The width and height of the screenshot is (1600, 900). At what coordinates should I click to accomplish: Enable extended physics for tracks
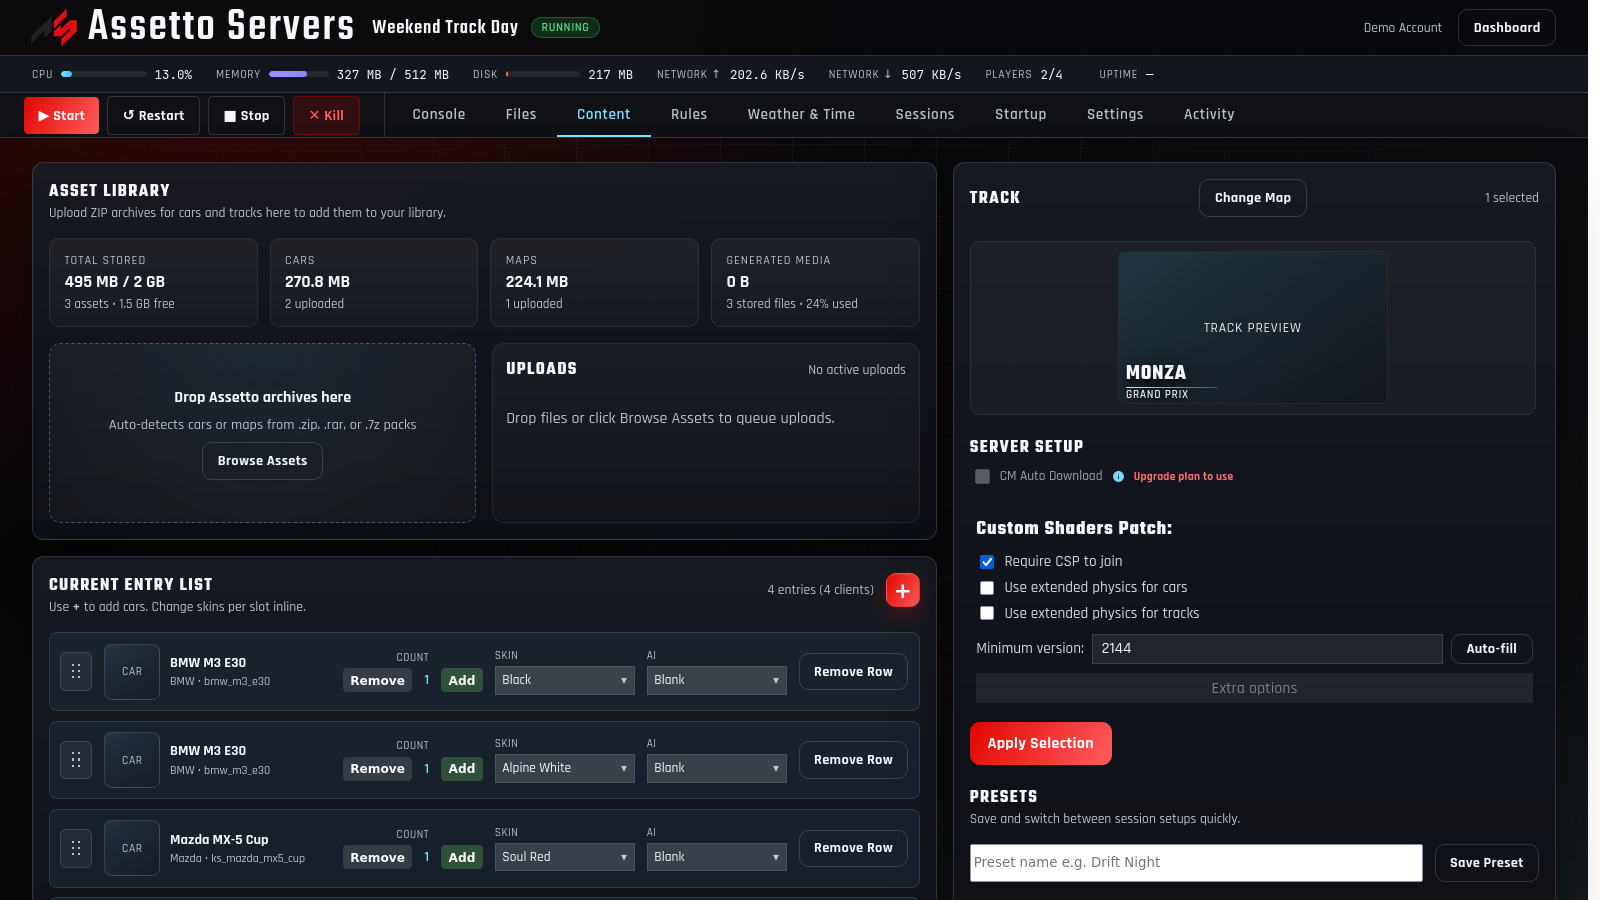click(987, 614)
